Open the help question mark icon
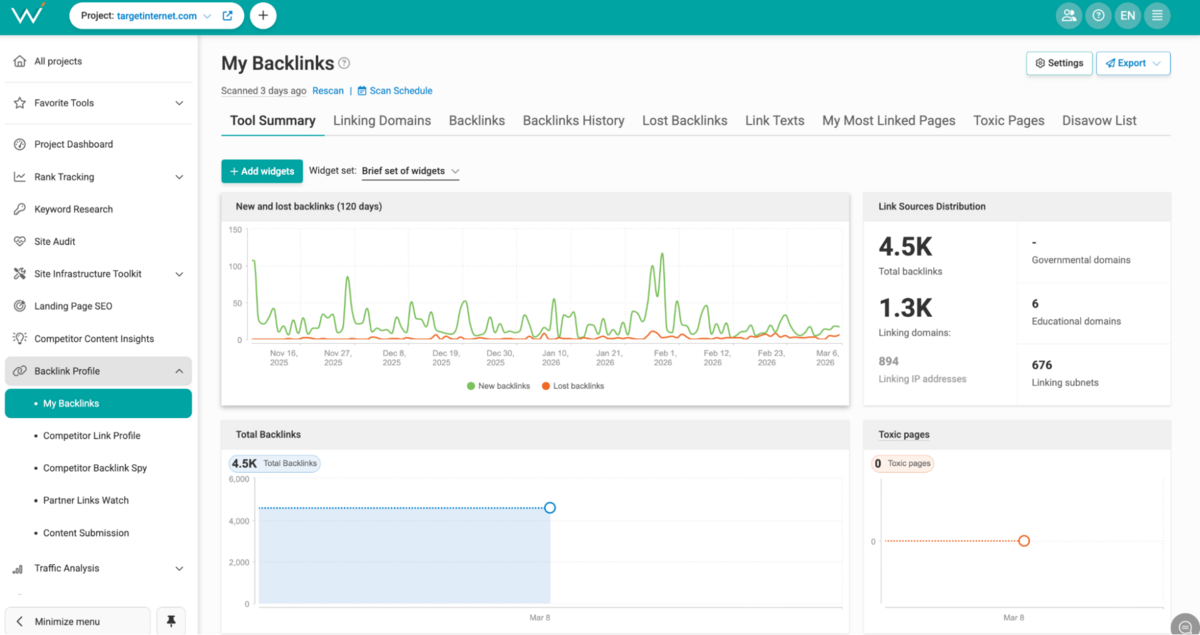This screenshot has width=1200, height=635. (x=1099, y=16)
